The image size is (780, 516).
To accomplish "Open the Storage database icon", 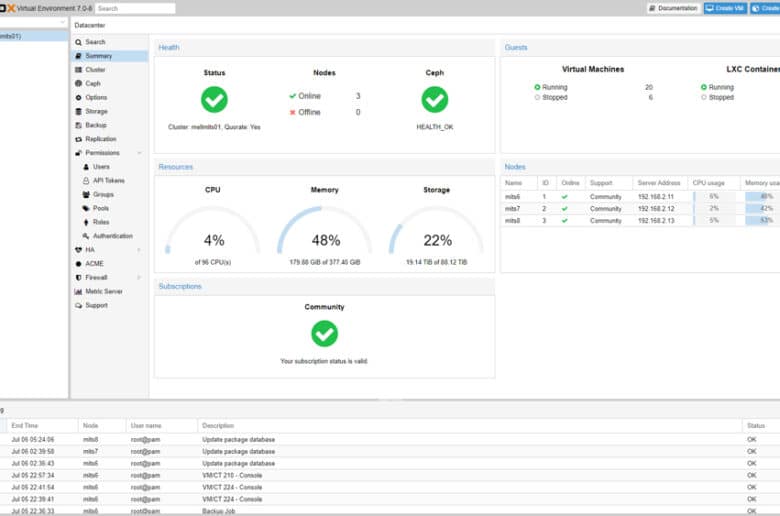I will [x=78, y=111].
